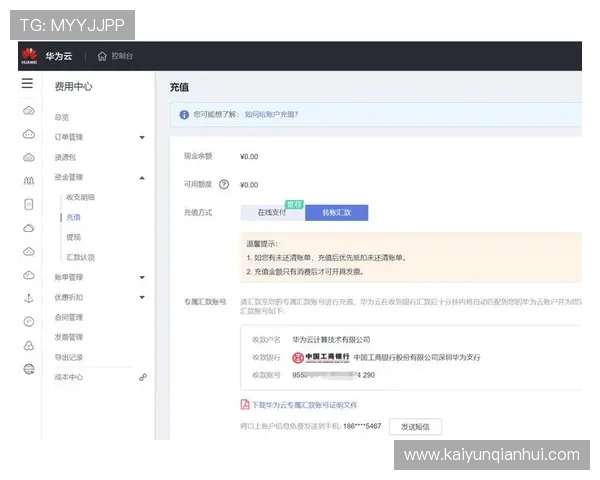Open 成本中心 in the sidebar

click(x=68, y=377)
